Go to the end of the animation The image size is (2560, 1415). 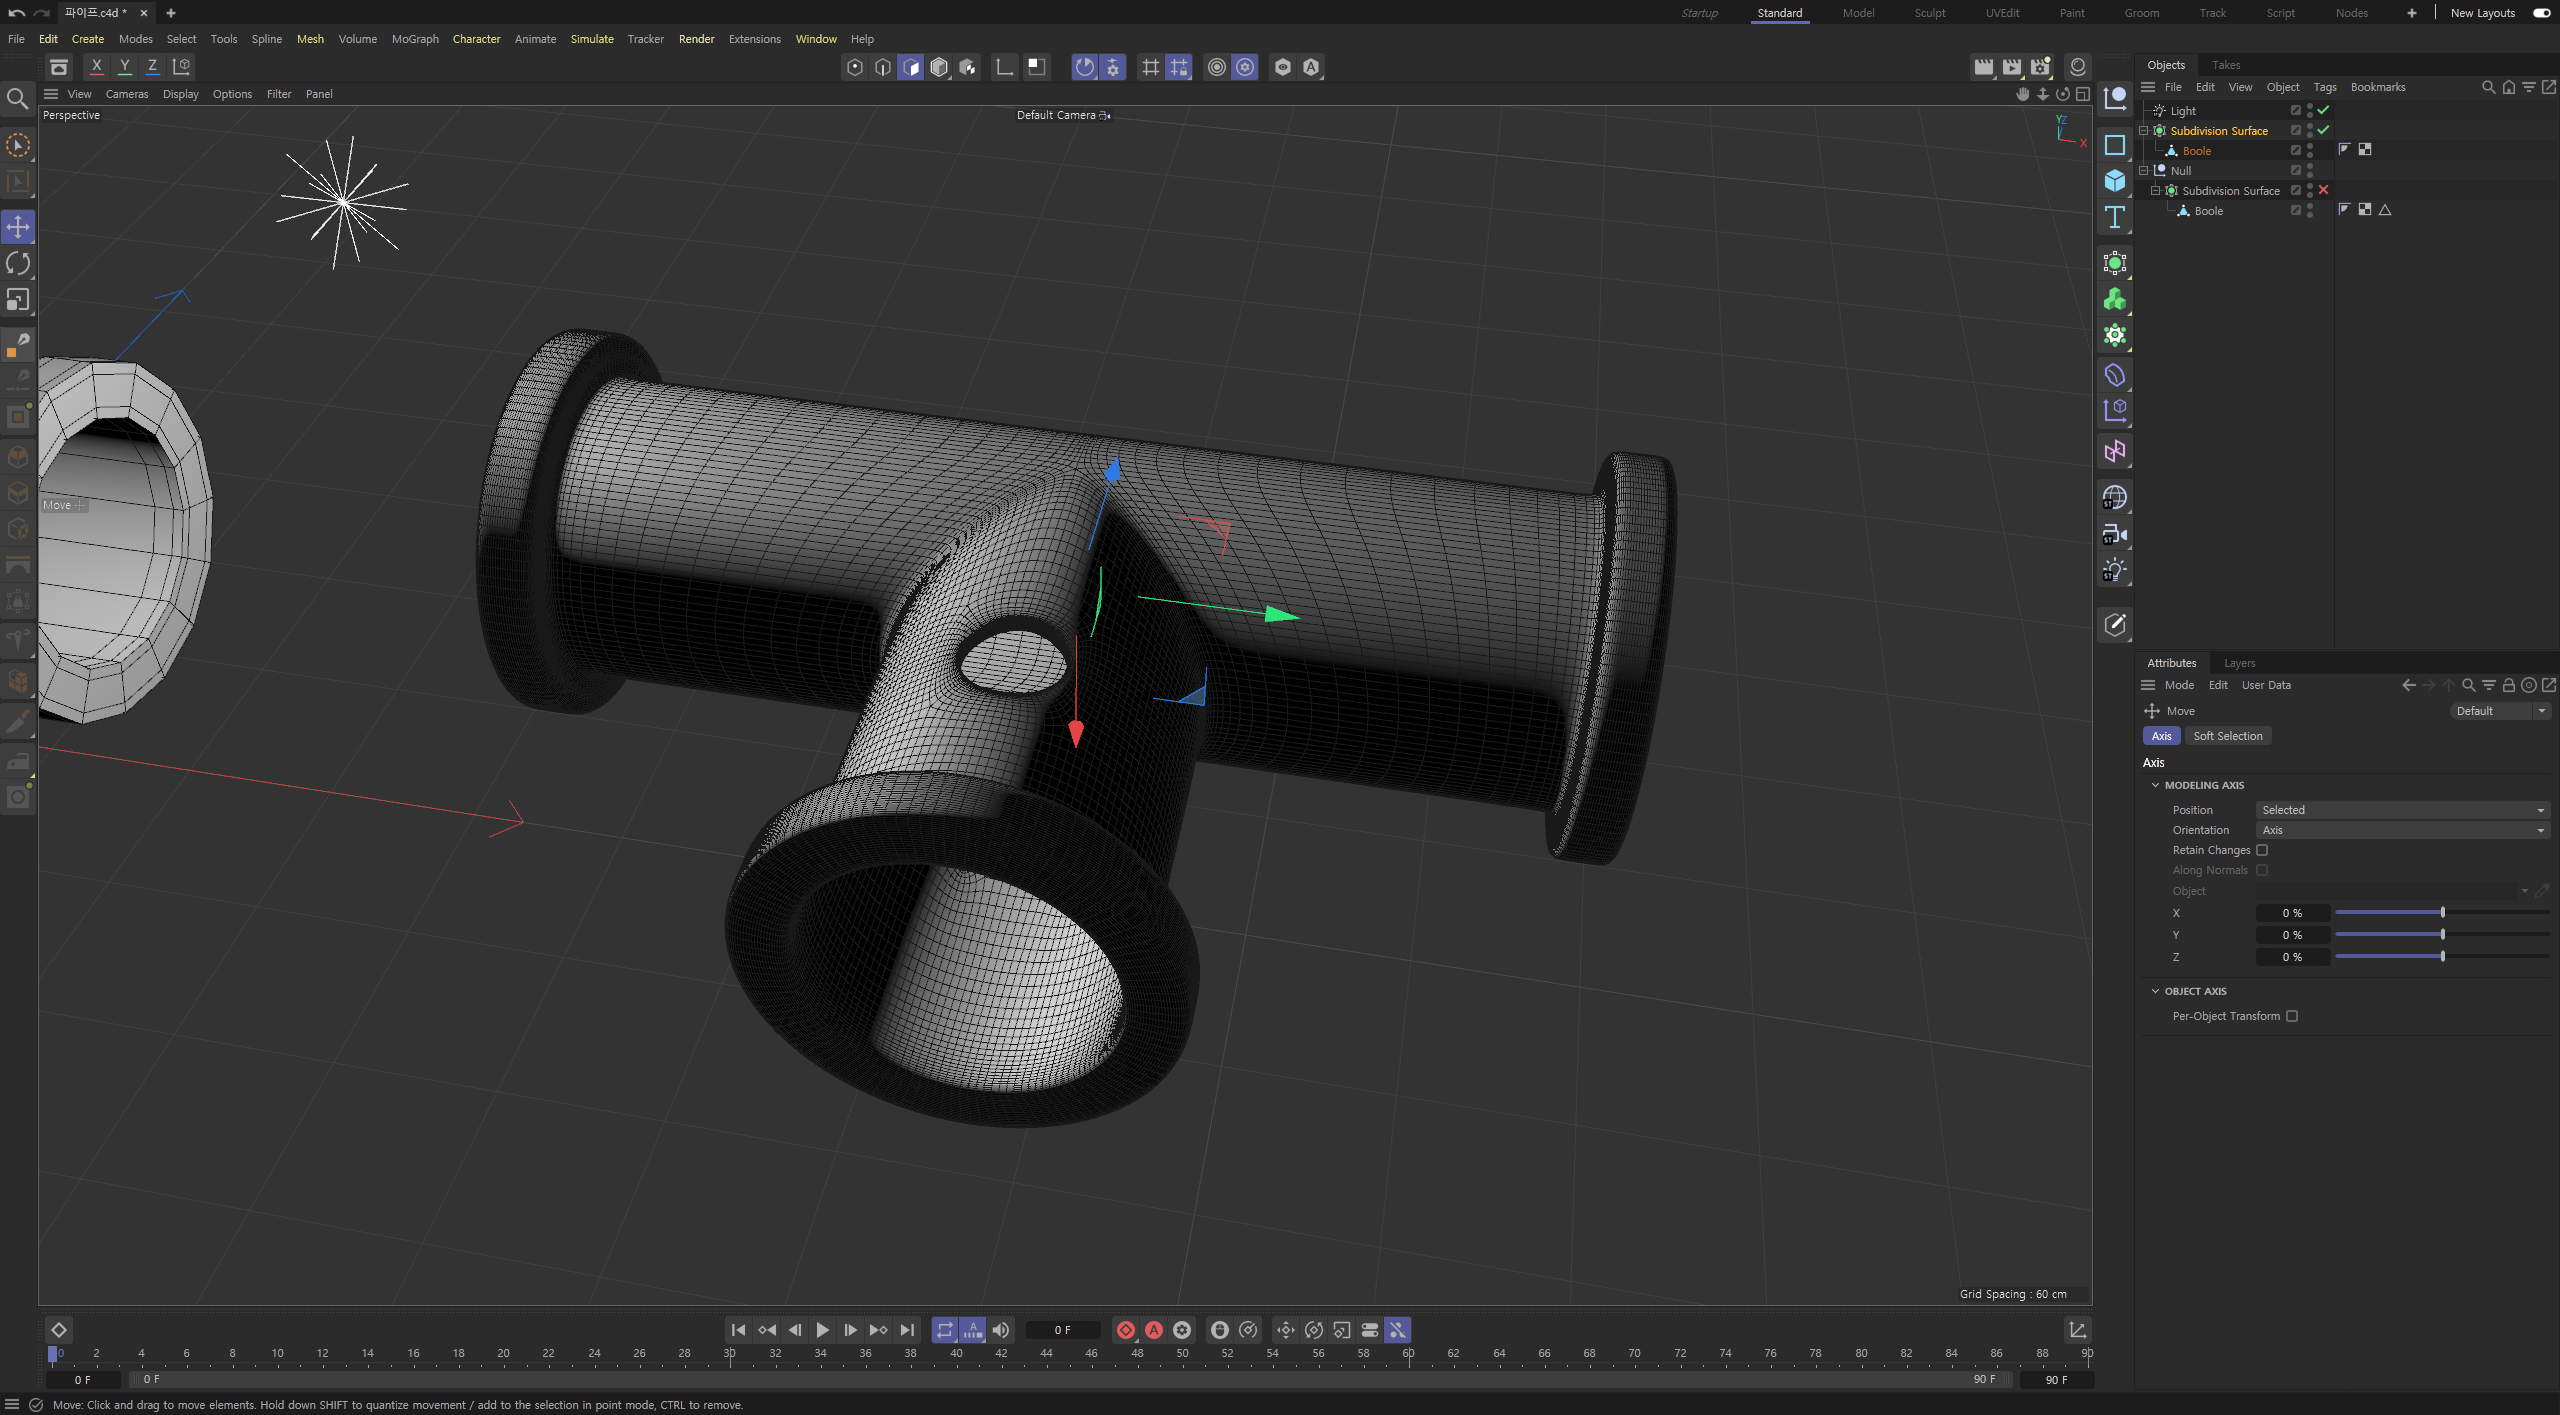907,1330
